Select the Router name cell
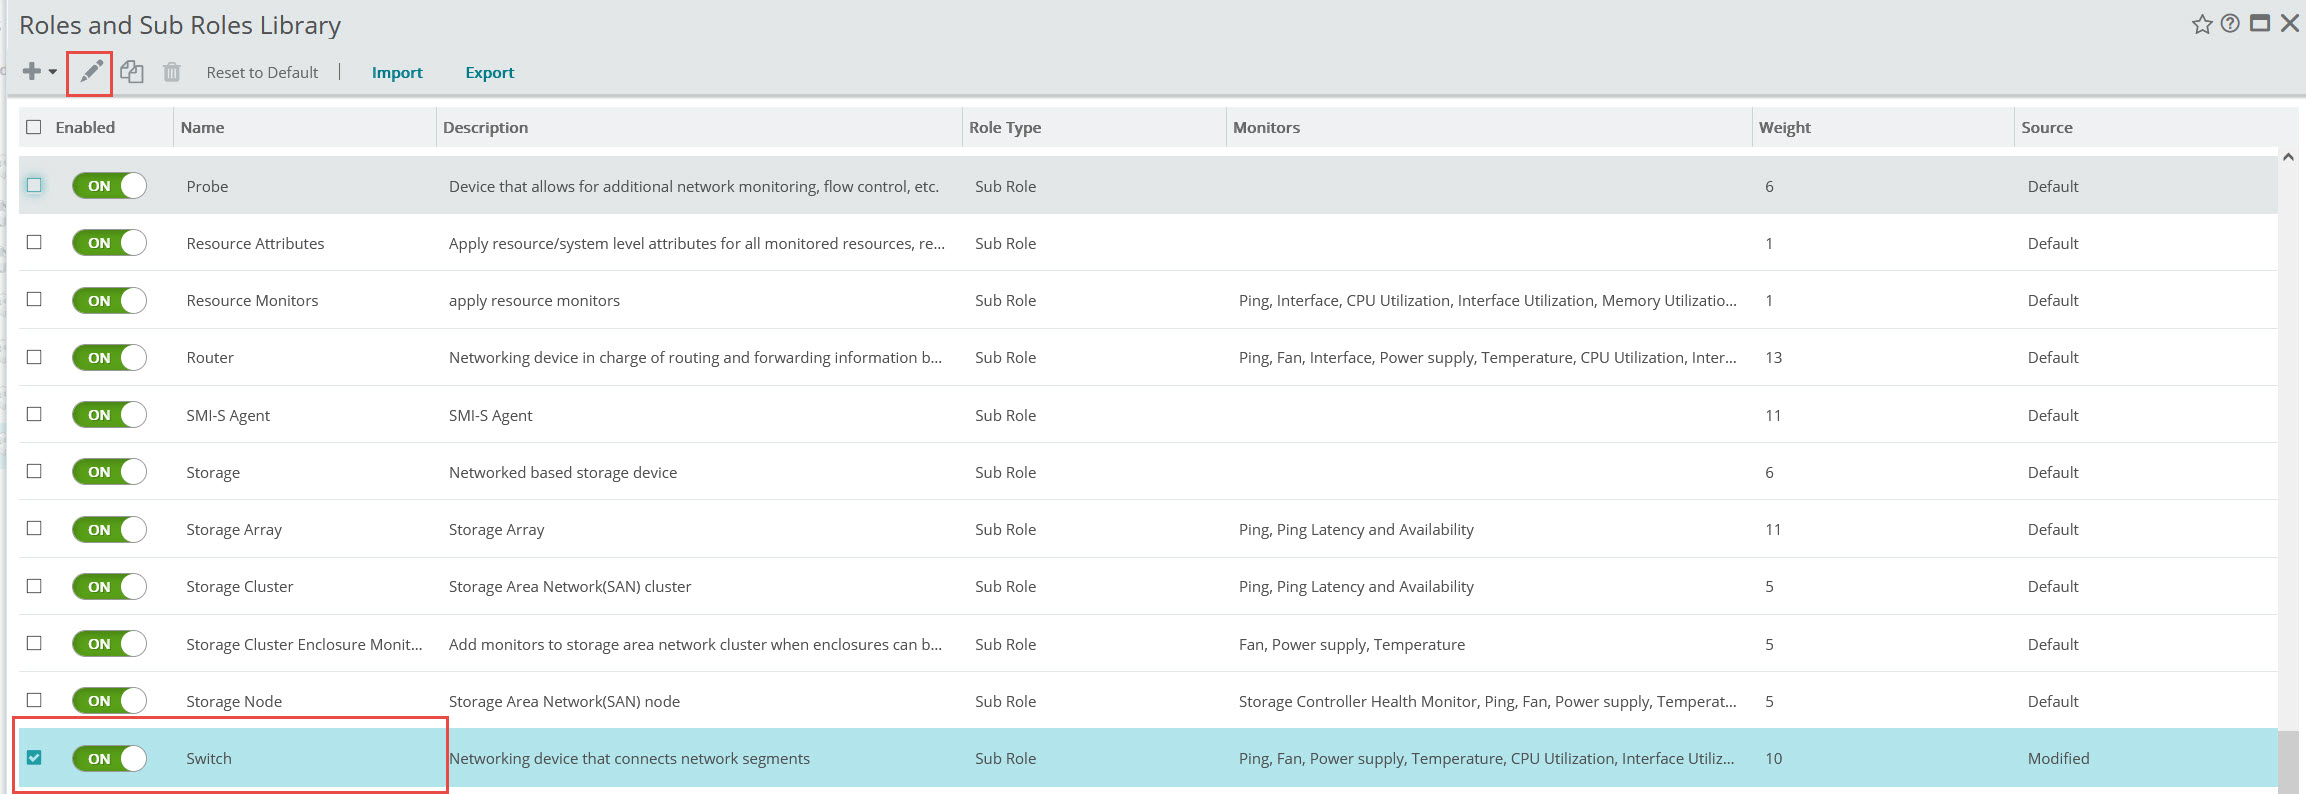The height and width of the screenshot is (794, 2306). click(x=210, y=357)
